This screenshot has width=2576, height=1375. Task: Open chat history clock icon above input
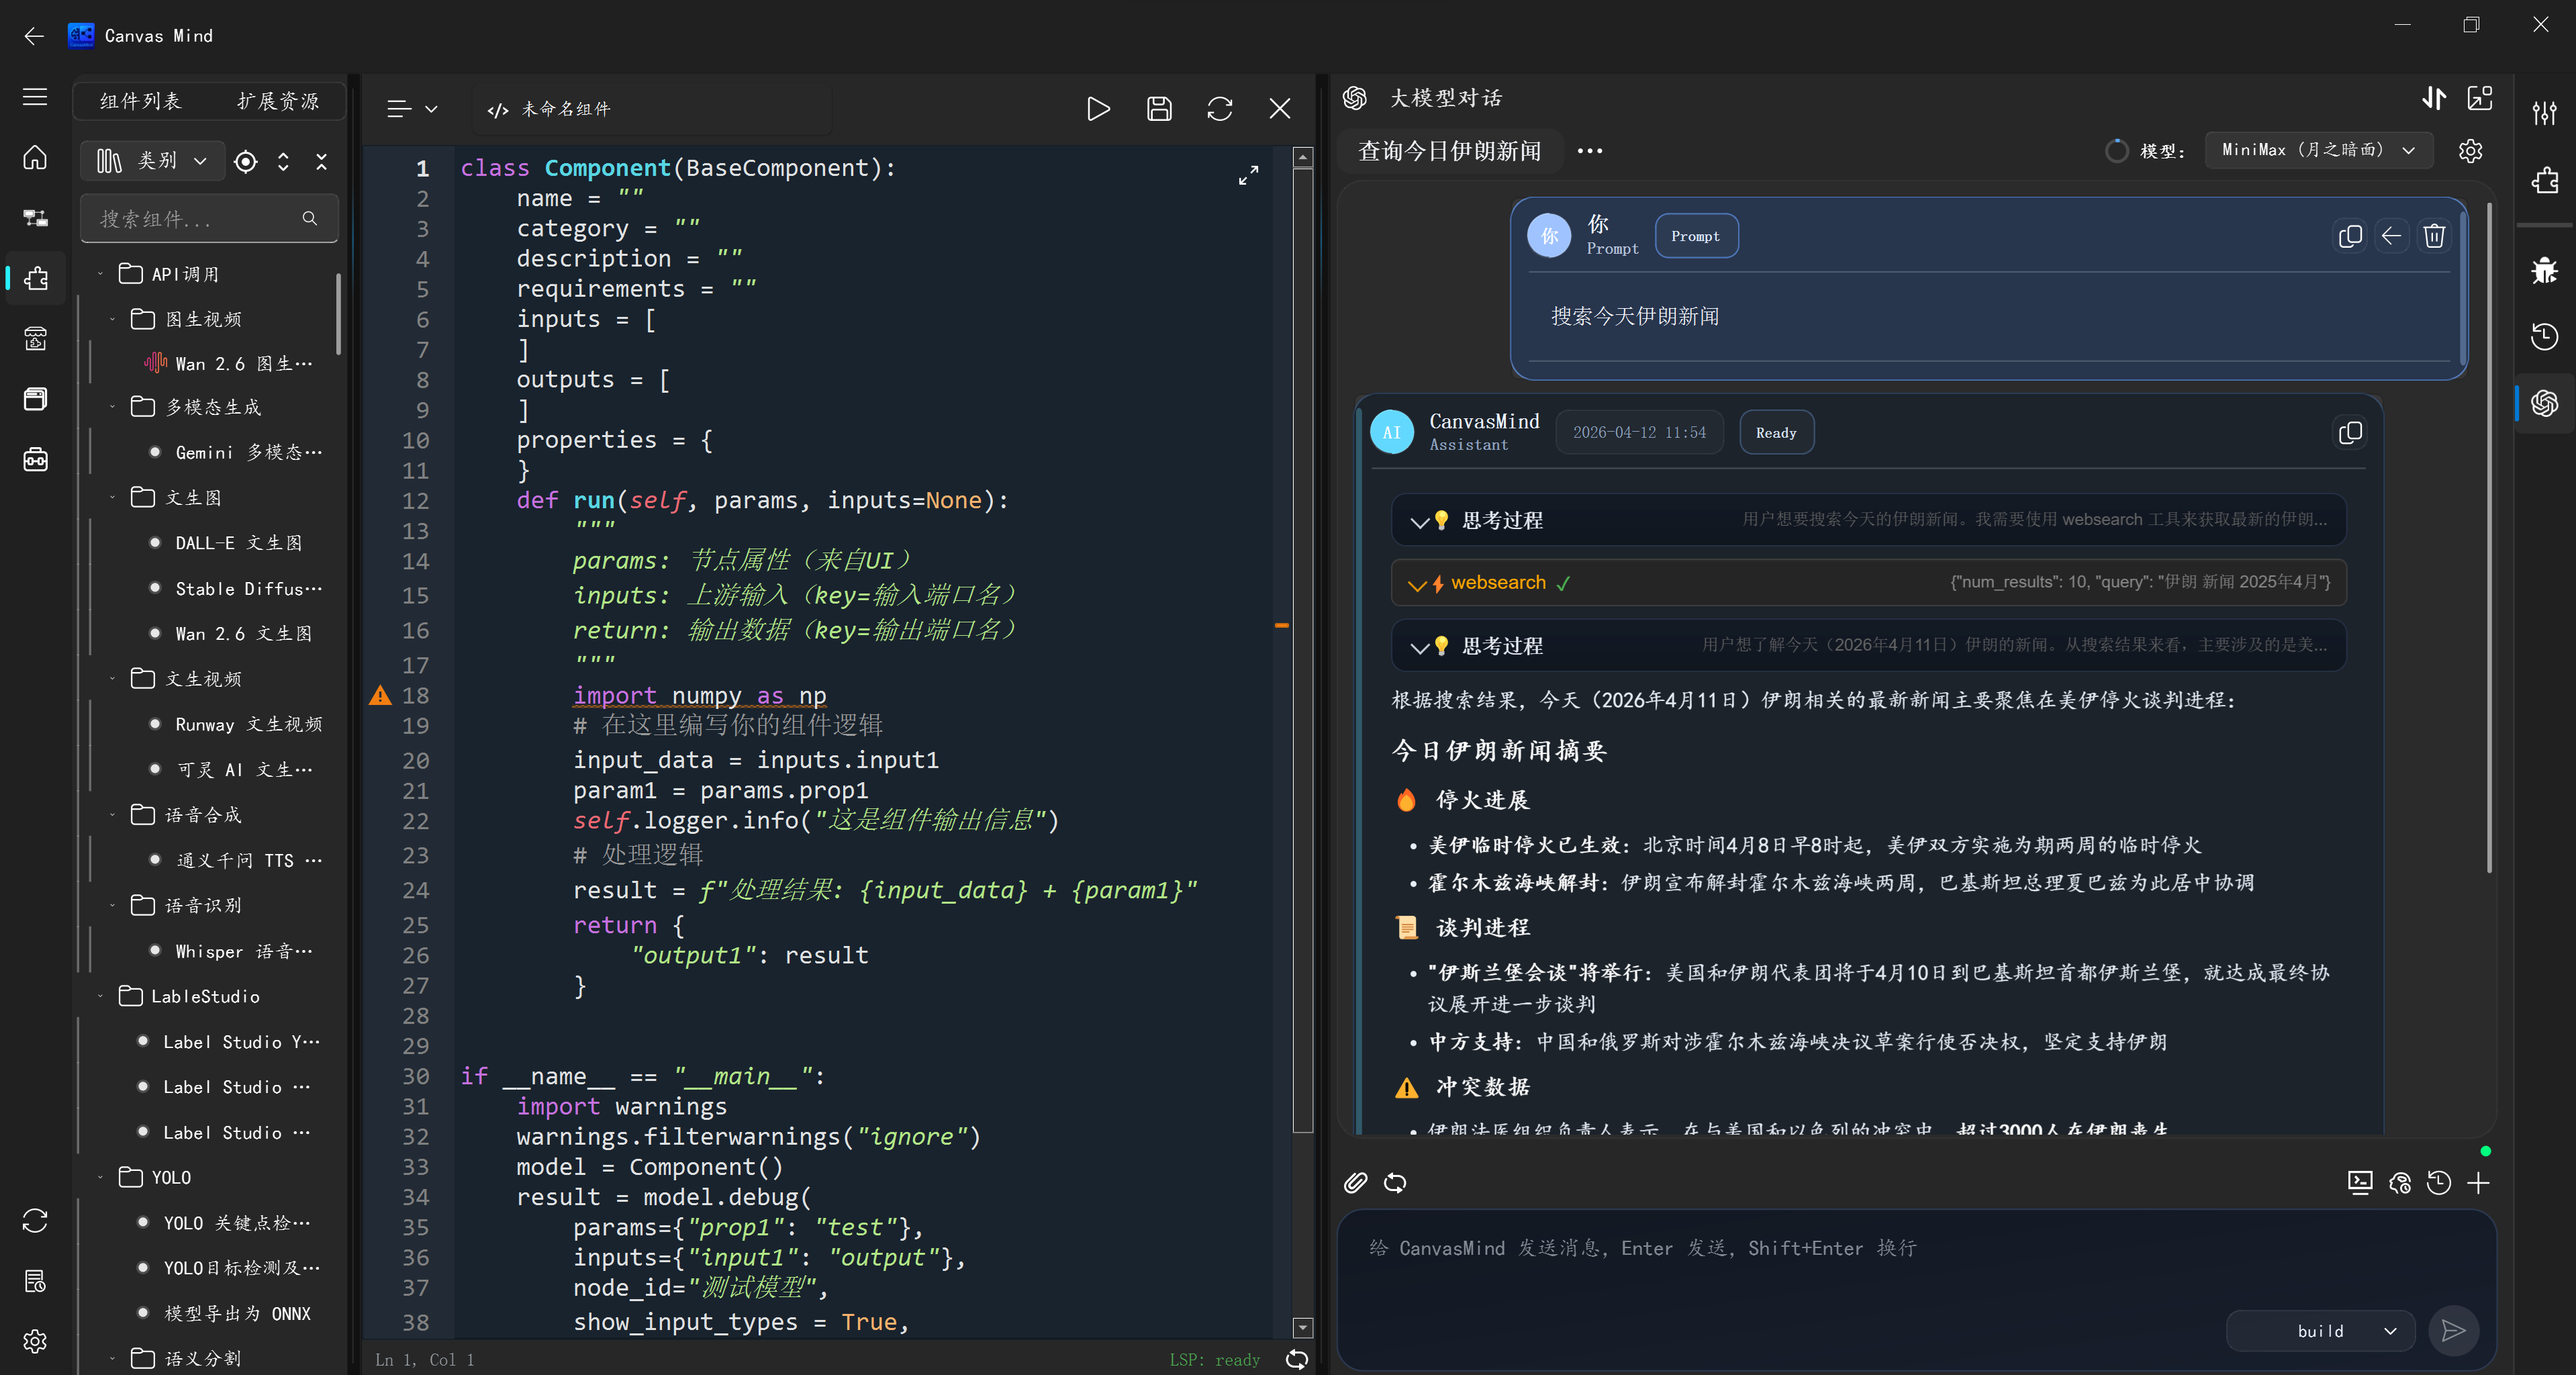pos(2439,1183)
